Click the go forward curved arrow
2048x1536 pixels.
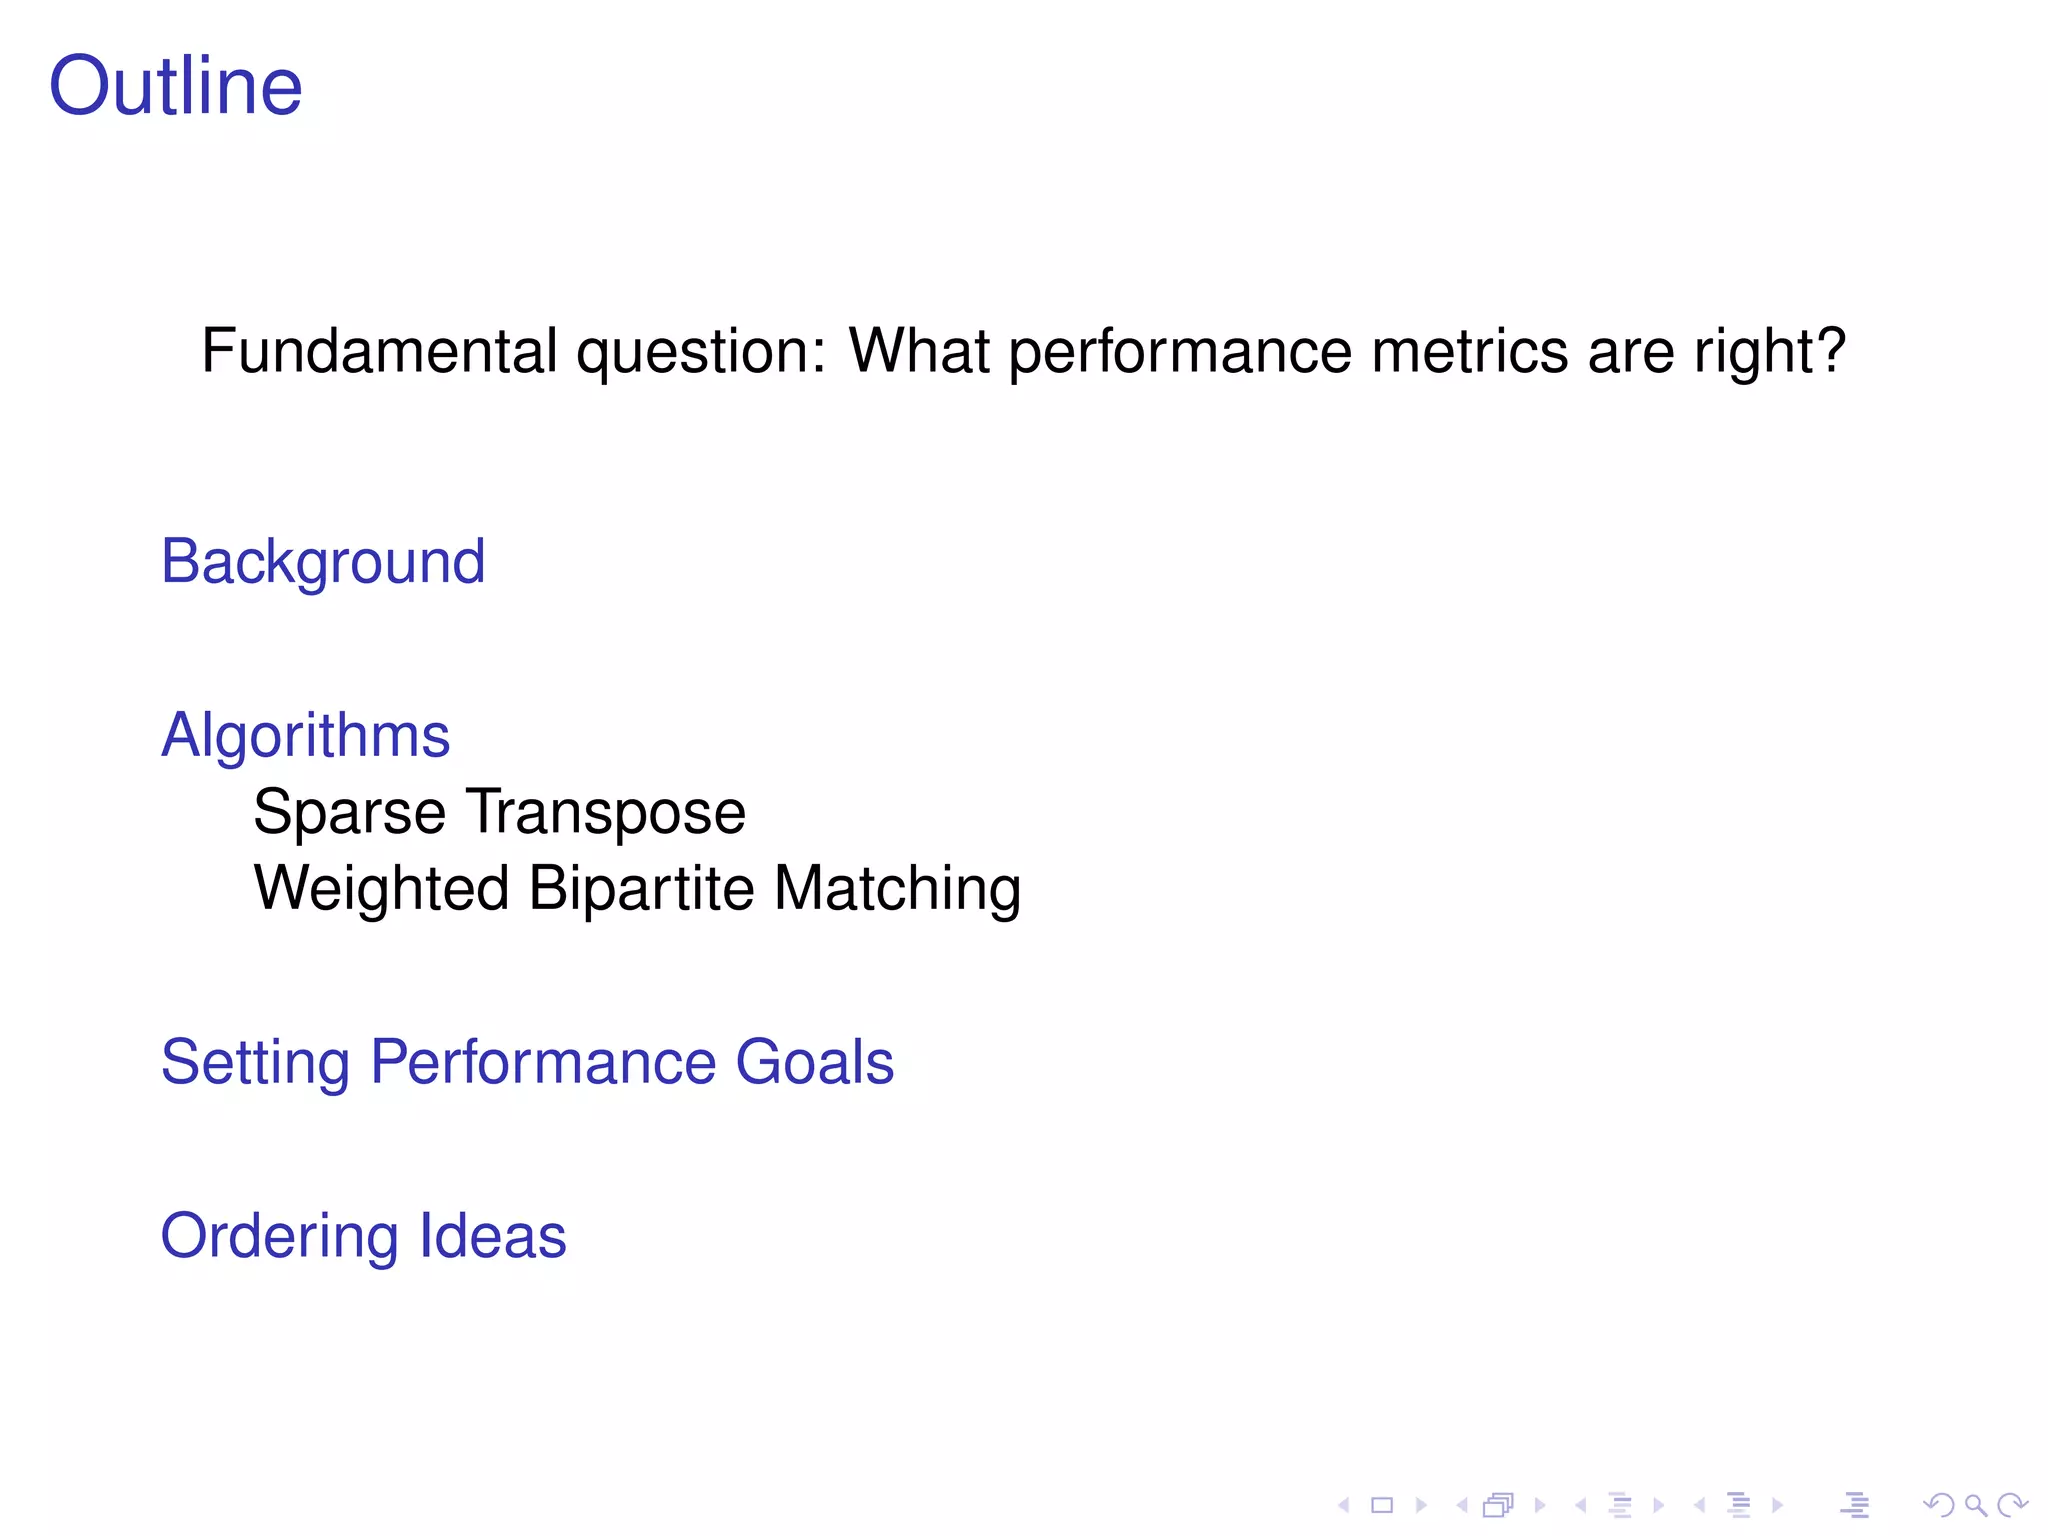coord(2012,1505)
